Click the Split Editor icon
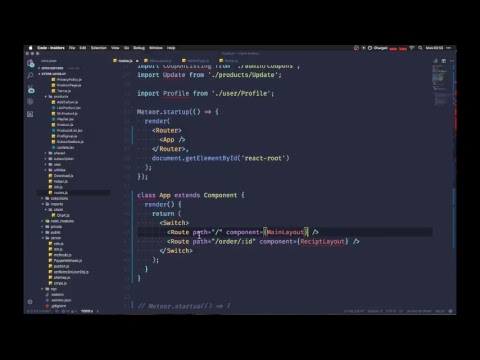480x360 pixels. [x=444, y=61]
